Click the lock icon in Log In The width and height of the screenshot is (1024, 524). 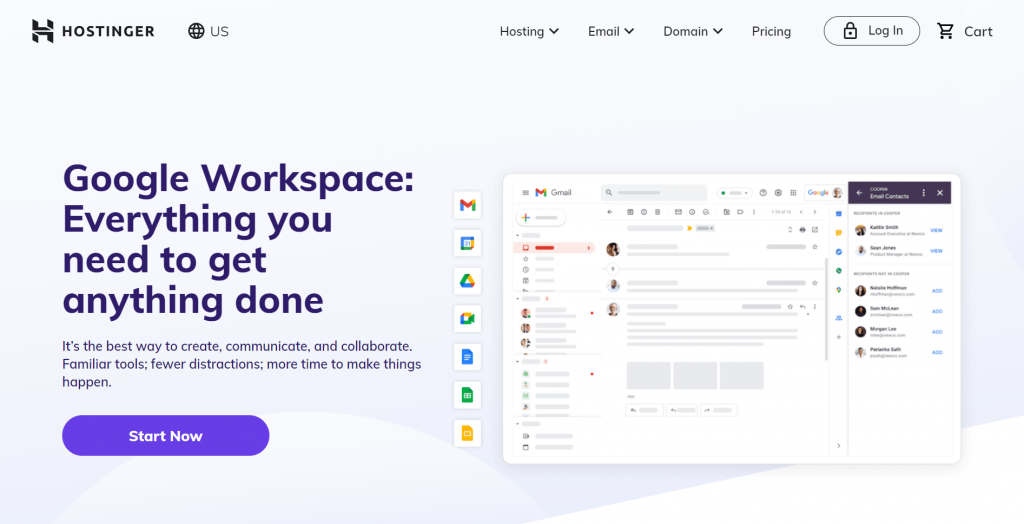pyautogui.click(x=850, y=31)
